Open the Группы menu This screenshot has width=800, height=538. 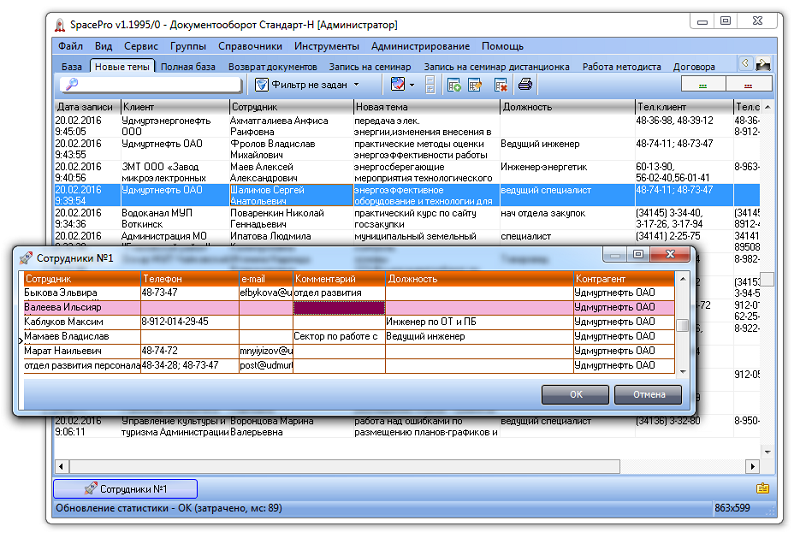(x=188, y=46)
